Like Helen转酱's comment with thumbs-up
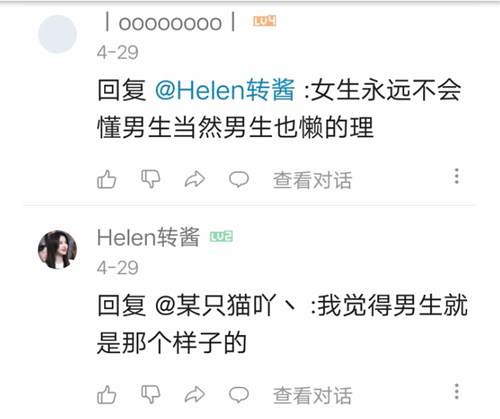Screen dimensions: 500x419 click(106, 395)
